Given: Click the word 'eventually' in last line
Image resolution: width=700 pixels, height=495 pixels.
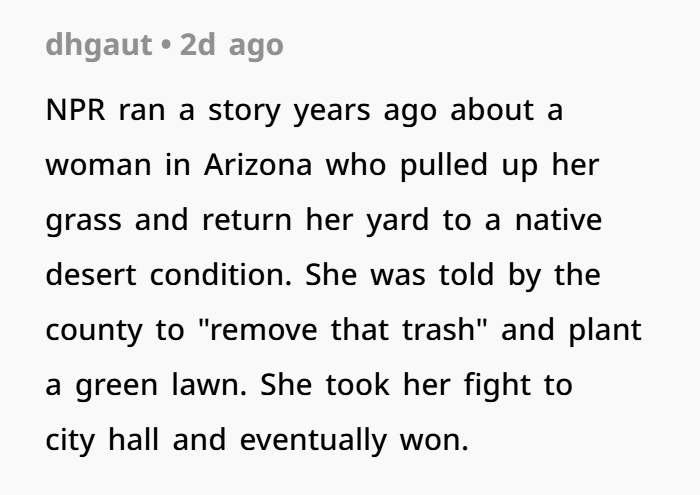Looking at the screenshot, I should (313, 441).
